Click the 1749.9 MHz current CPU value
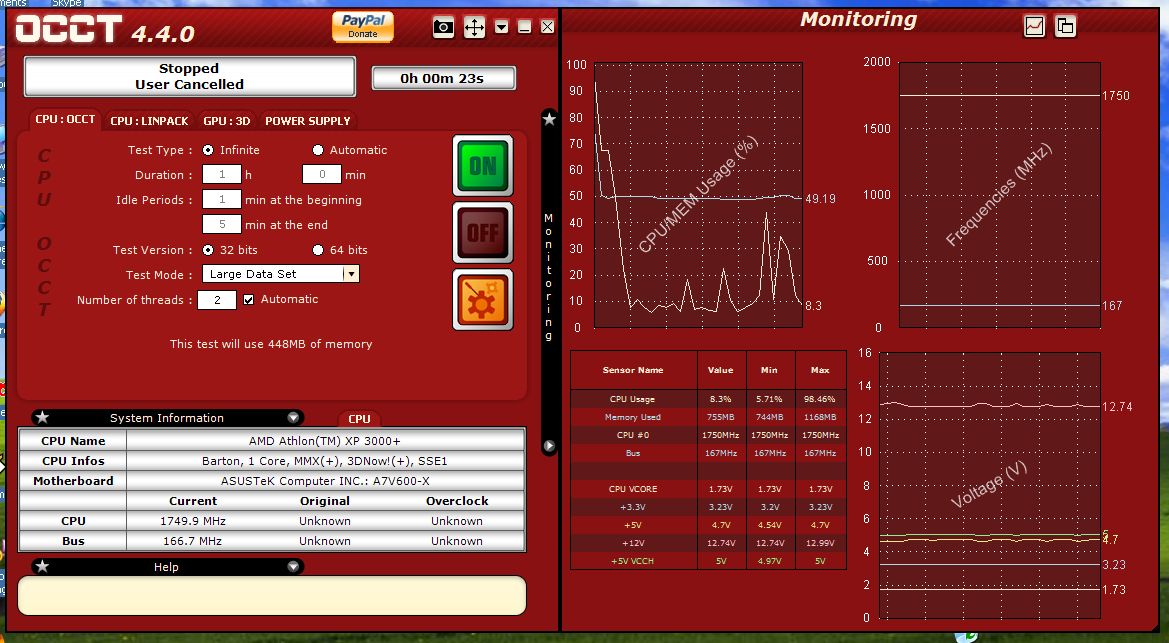The image size is (1169, 643). pos(193,521)
